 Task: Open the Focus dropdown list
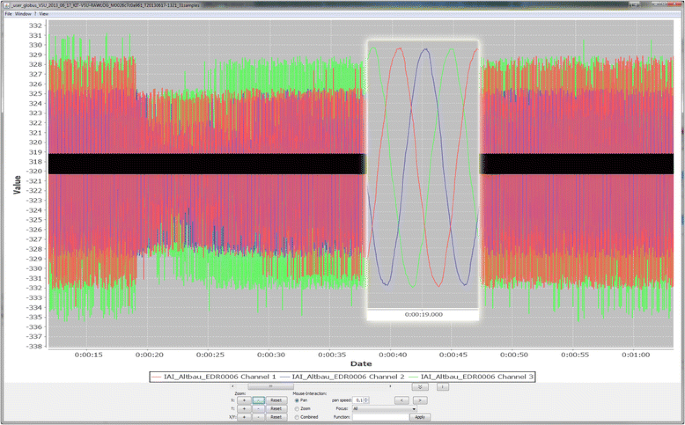(384, 408)
